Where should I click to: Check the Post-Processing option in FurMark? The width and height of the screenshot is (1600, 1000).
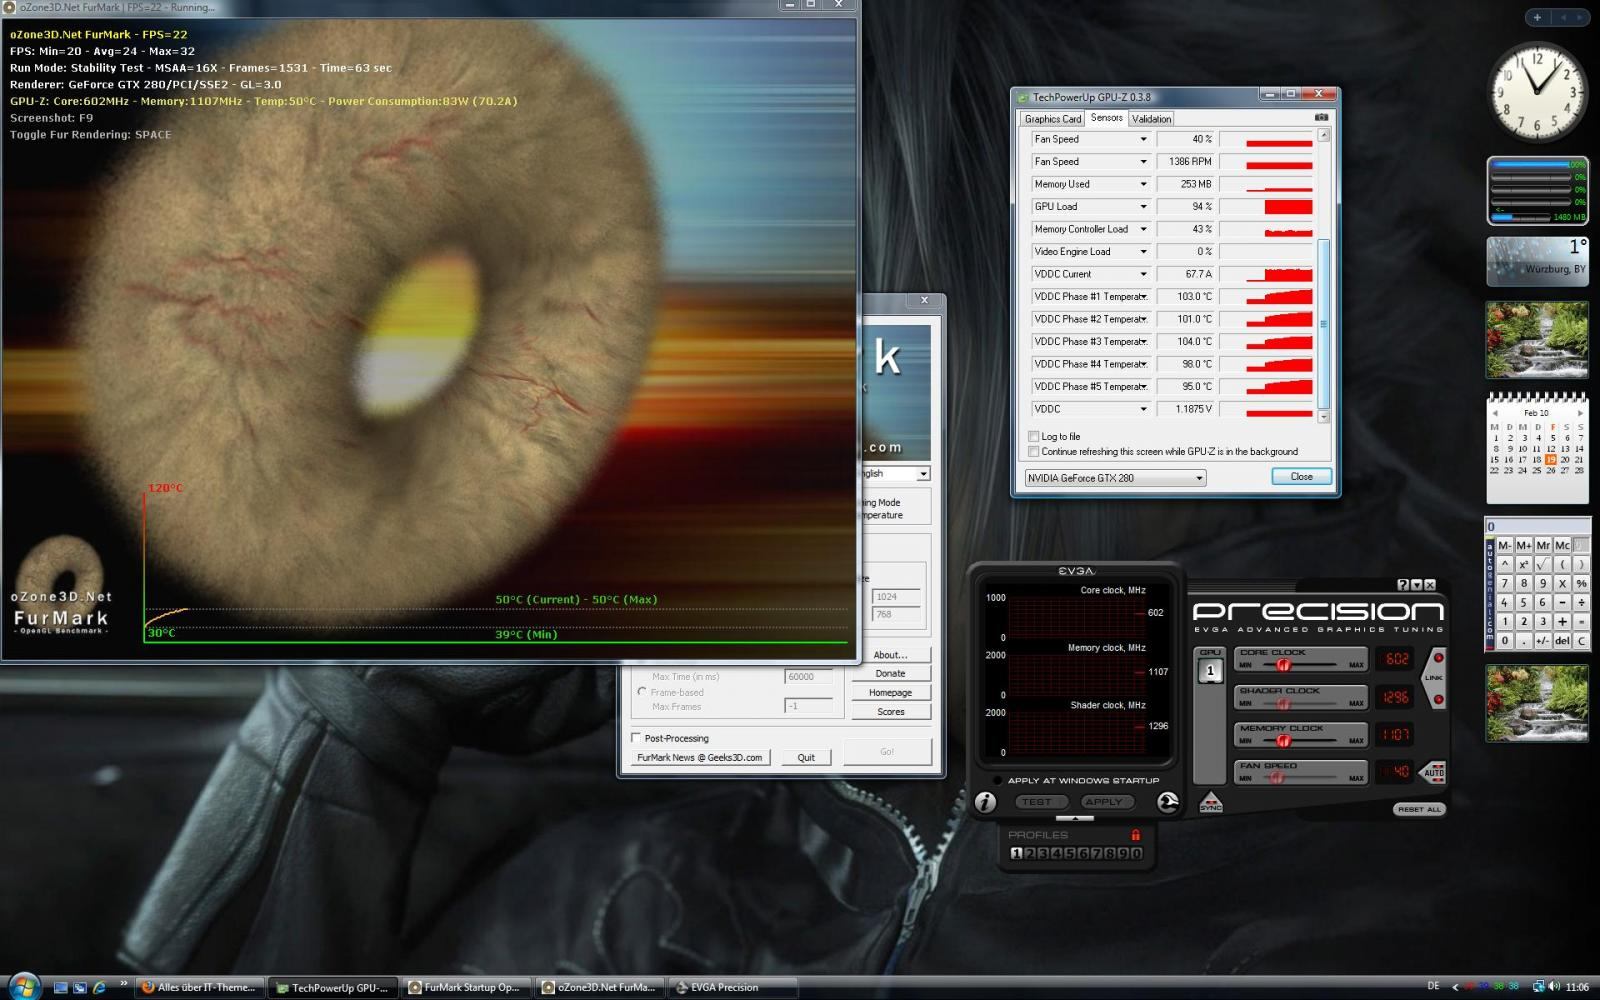(636, 738)
